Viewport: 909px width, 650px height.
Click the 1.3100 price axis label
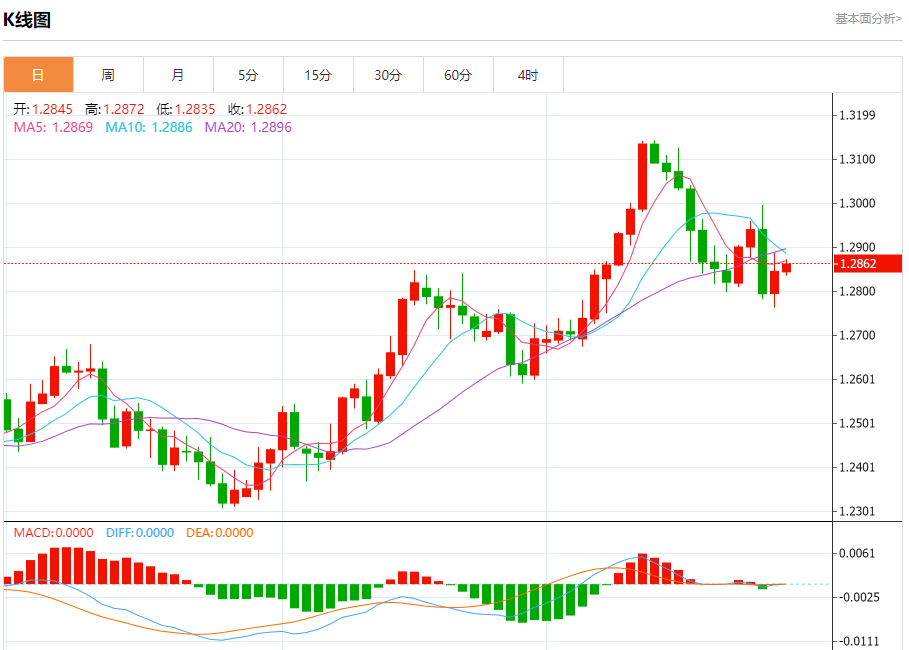[x=857, y=159]
